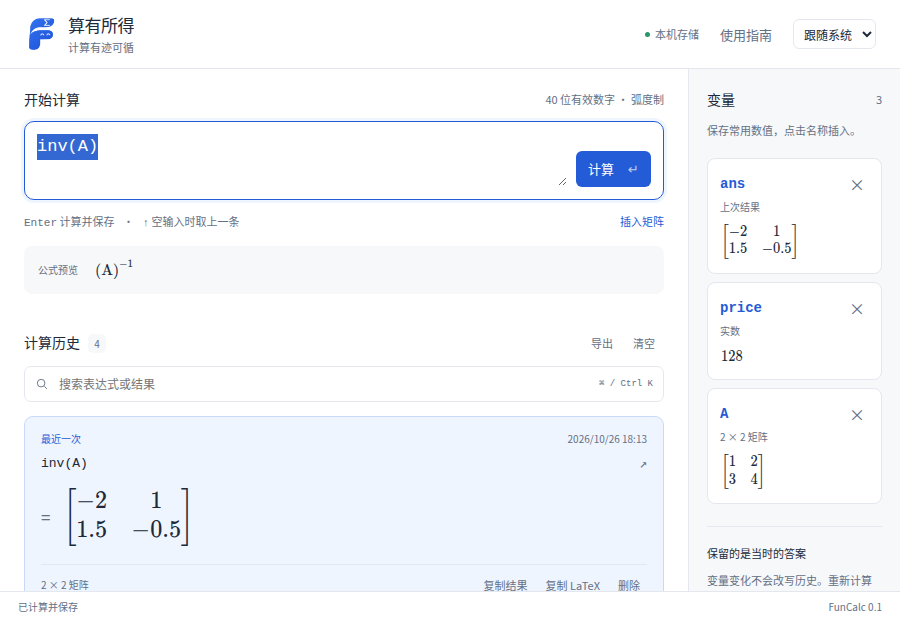Click 复制 LaTeX on the latest result
The width and height of the screenshot is (900, 620).
click(x=572, y=585)
